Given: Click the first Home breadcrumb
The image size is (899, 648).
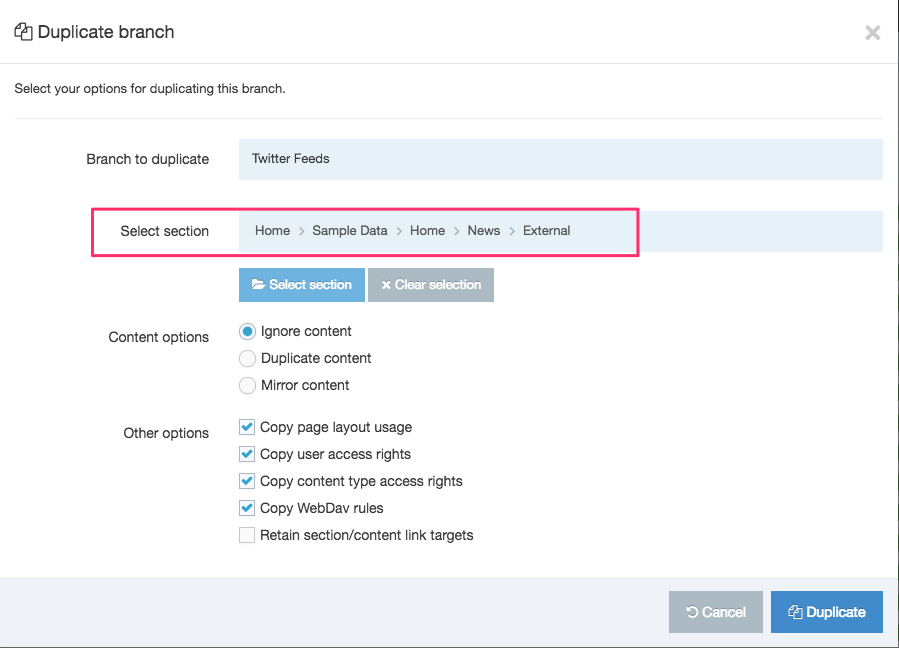Looking at the screenshot, I should tap(272, 231).
